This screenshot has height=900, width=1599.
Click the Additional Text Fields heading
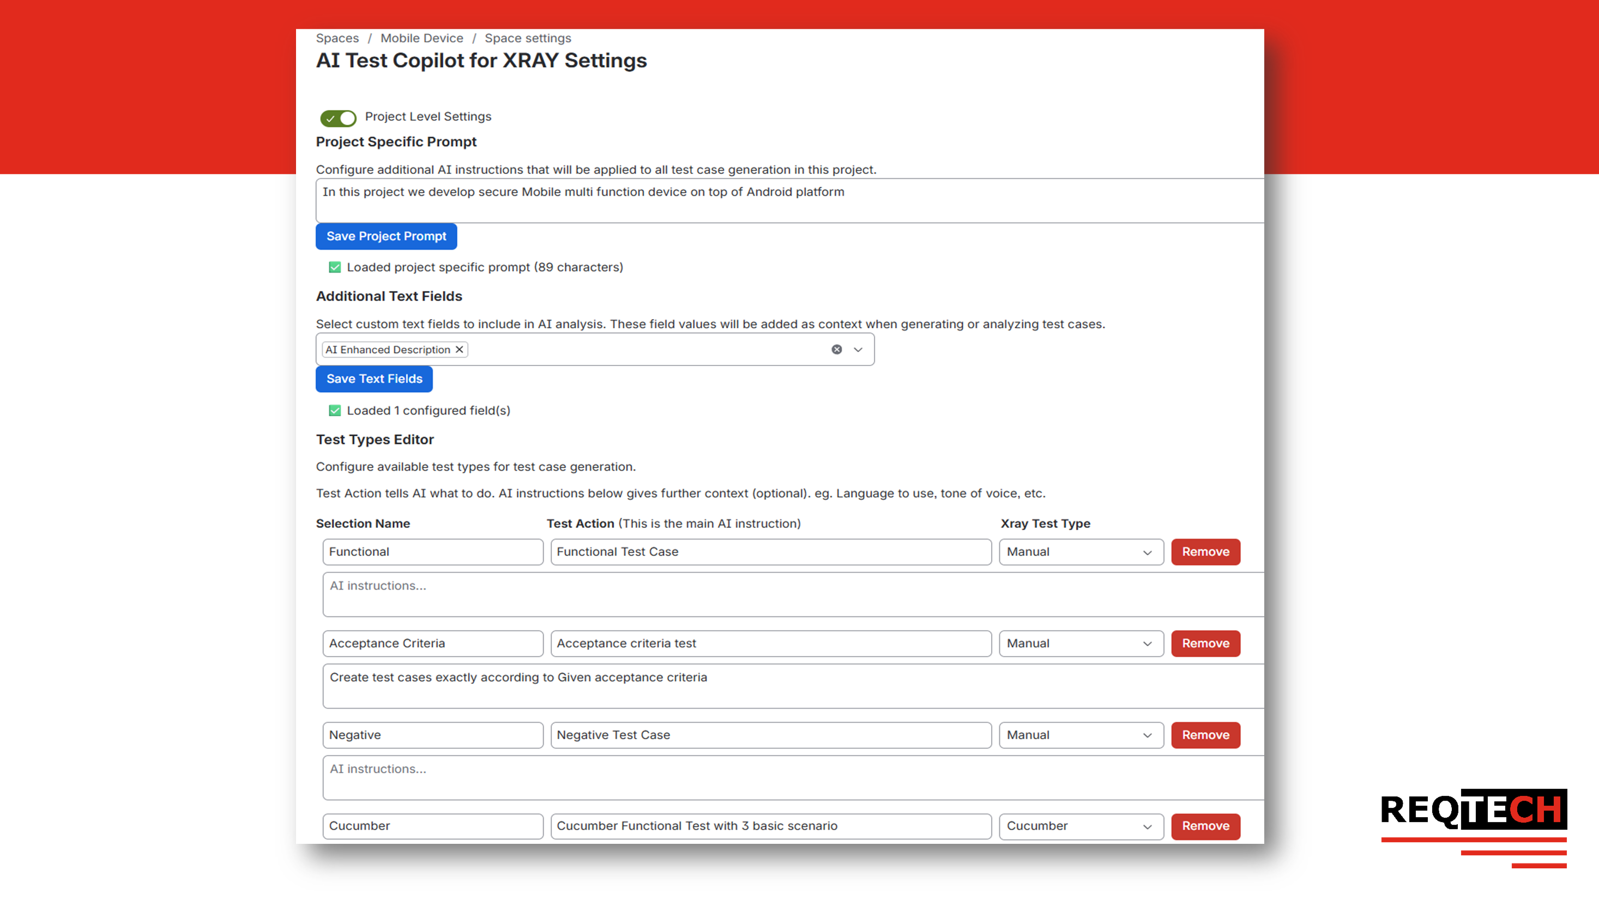(x=389, y=296)
